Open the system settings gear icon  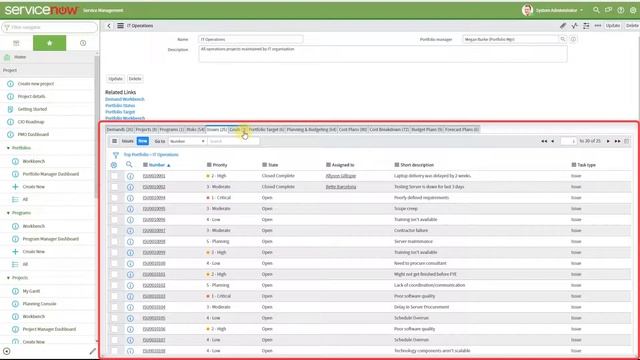633,10
